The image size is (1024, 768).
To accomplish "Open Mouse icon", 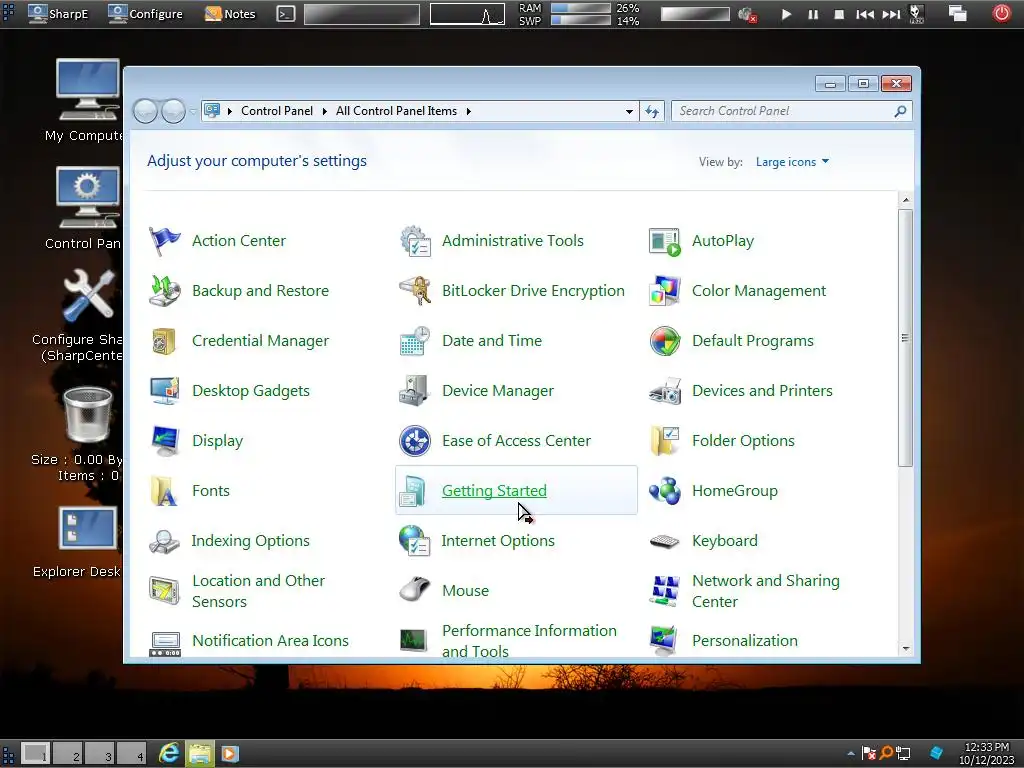I will 415,590.
